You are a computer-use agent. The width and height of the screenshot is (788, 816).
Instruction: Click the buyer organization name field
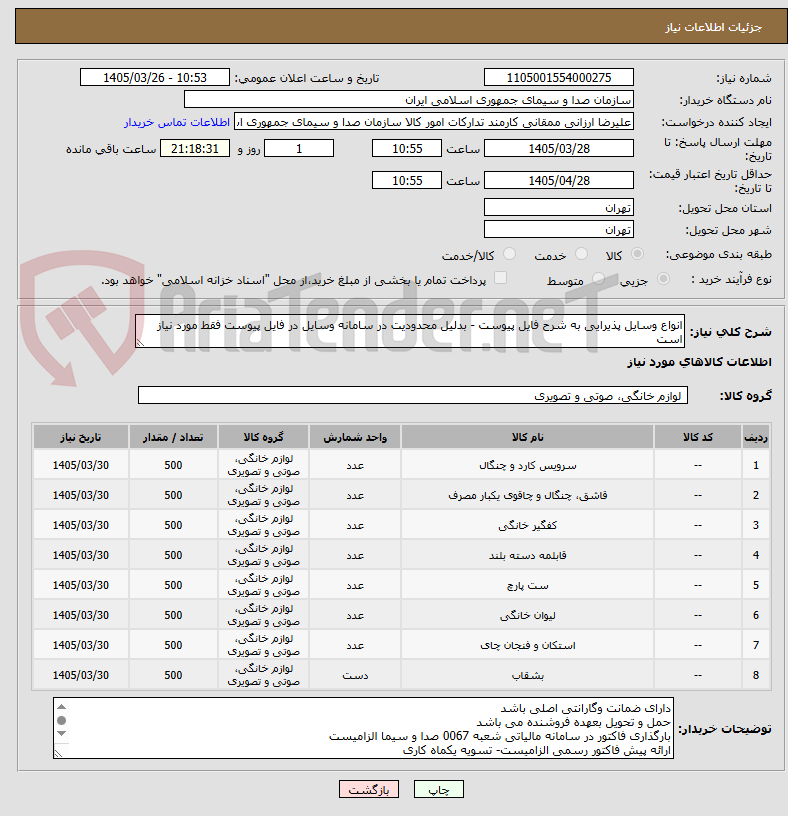pyautogui.click(x=409, y=99)
